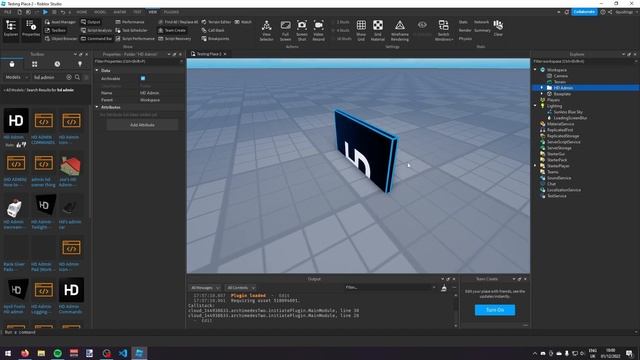Show the Network stats
The image size is (640, 360).
(482, 22)
